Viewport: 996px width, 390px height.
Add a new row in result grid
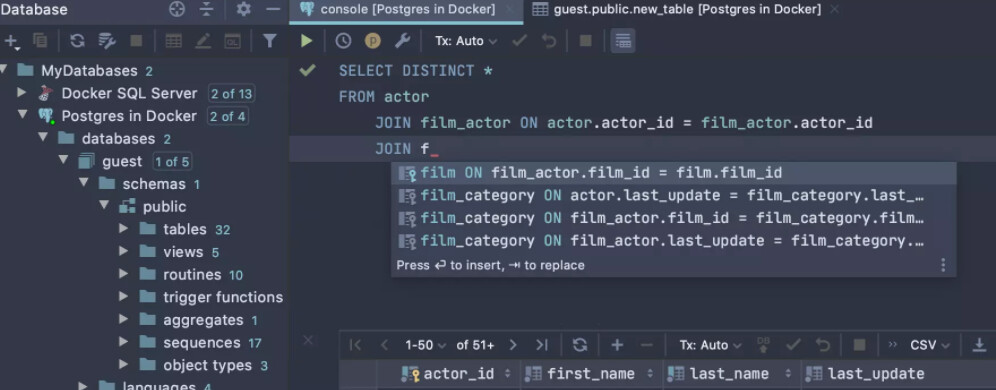[x=617, y=345]
